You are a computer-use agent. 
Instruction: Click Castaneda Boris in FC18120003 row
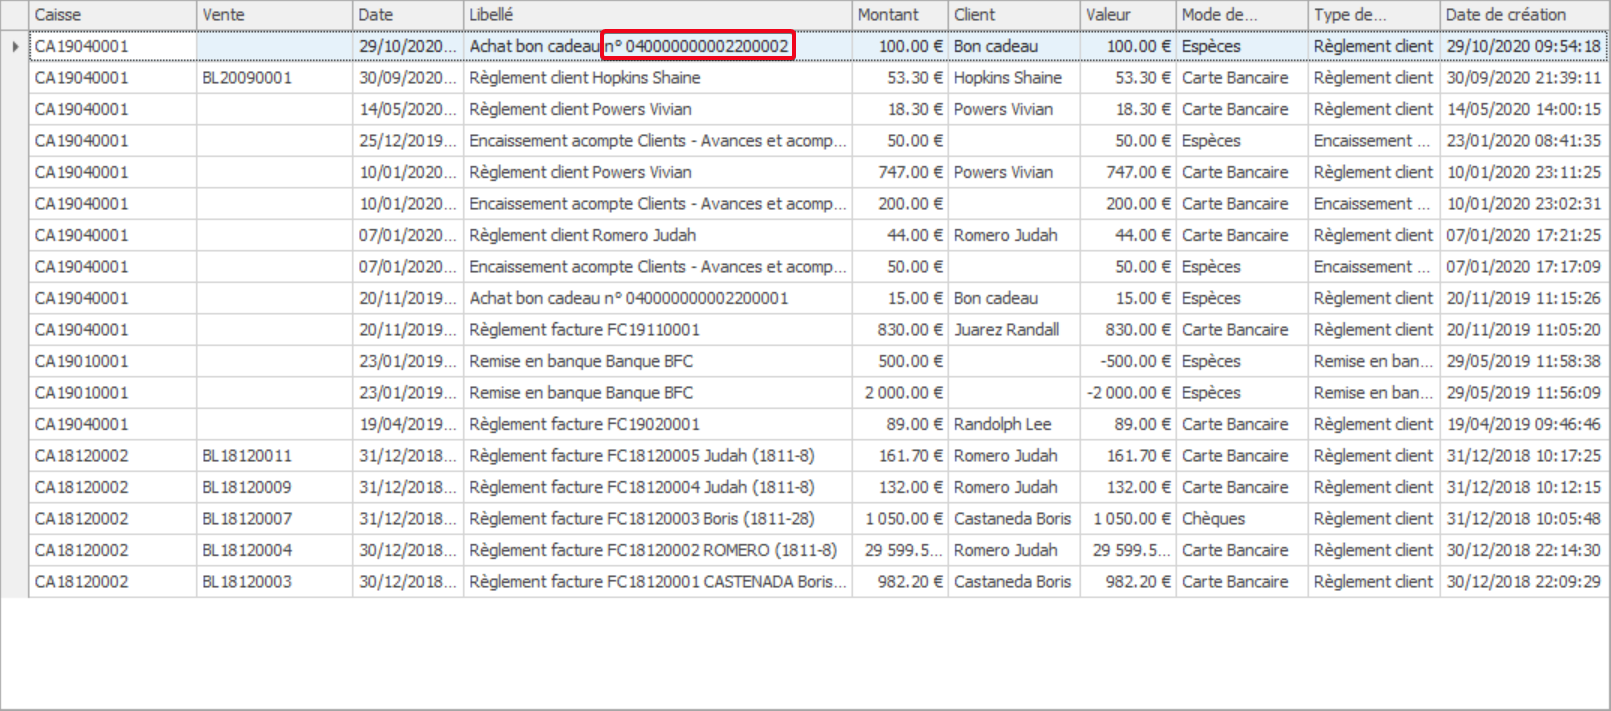click(1012, 519)
